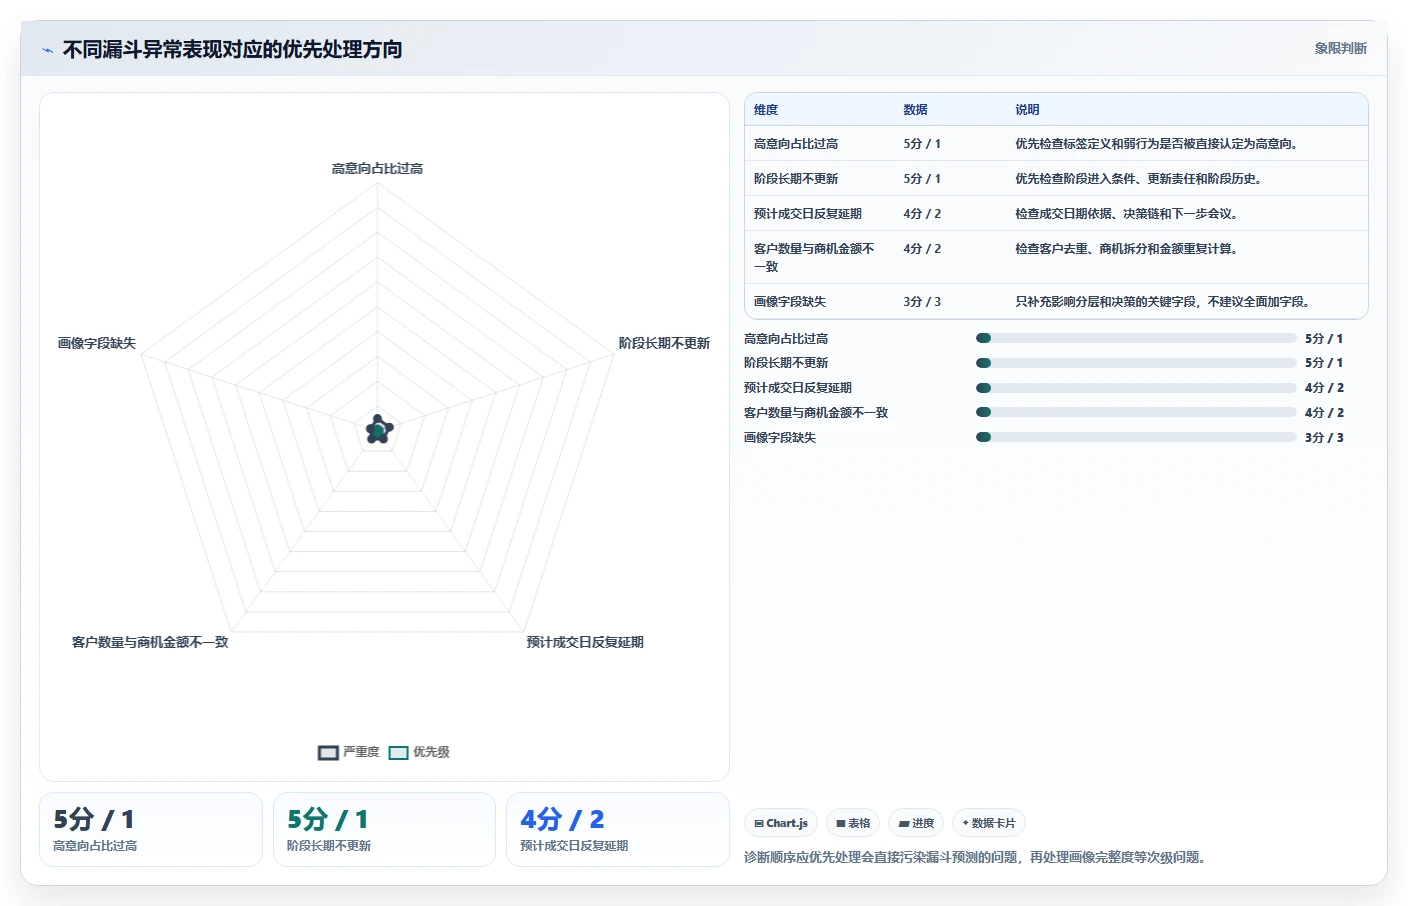Click the 进度 tag chip
This screenshot has height=906, width=1408.
coord(916,823)
